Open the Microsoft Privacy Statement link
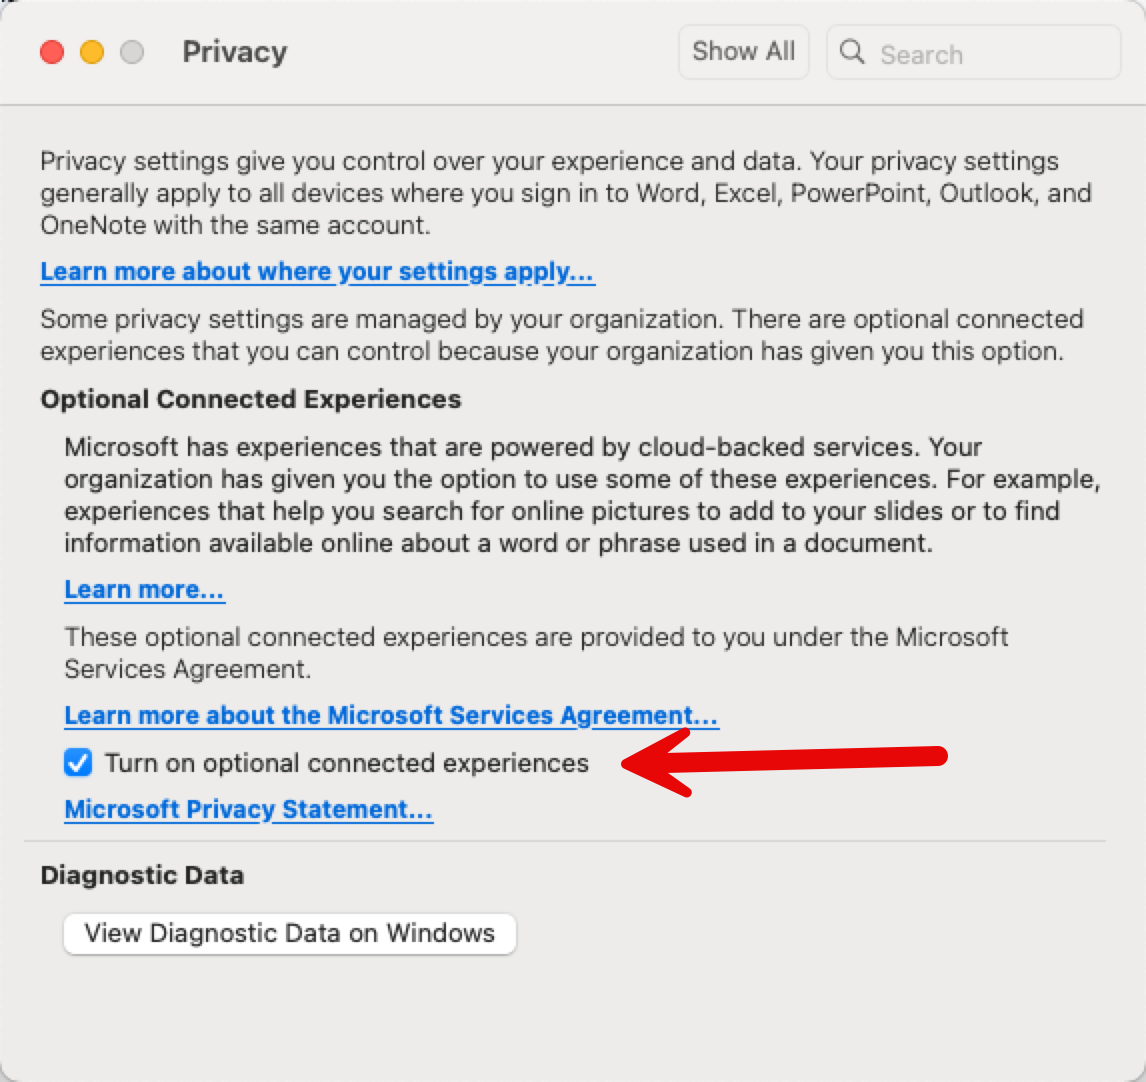Screen dimensions: 1146x1082 [248, 809]
